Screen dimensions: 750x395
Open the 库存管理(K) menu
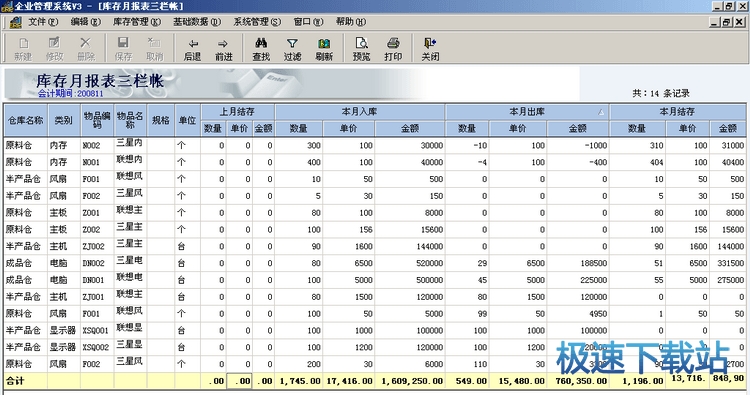tap(137, 22)
